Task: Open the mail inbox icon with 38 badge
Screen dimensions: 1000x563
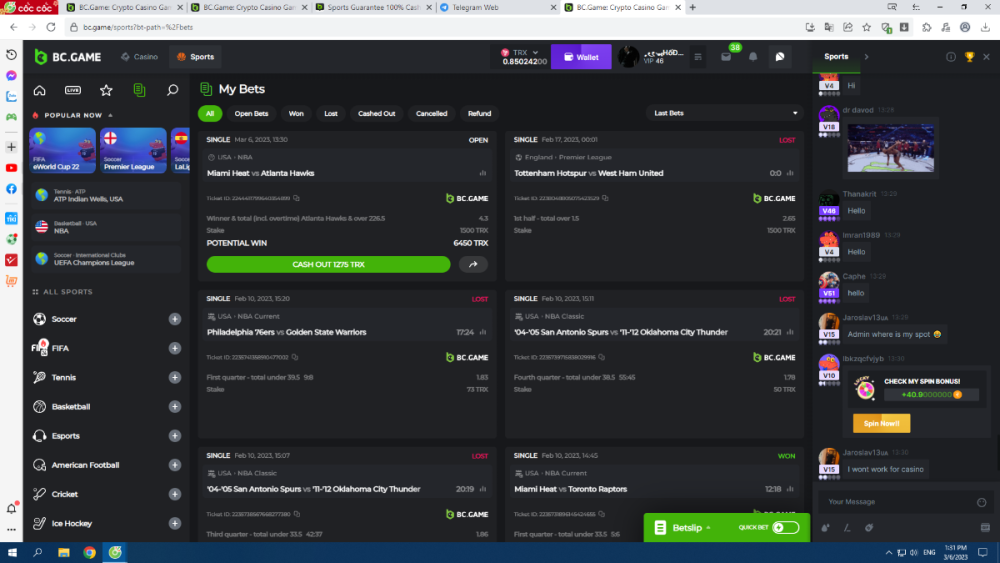Action: (727, 57)
